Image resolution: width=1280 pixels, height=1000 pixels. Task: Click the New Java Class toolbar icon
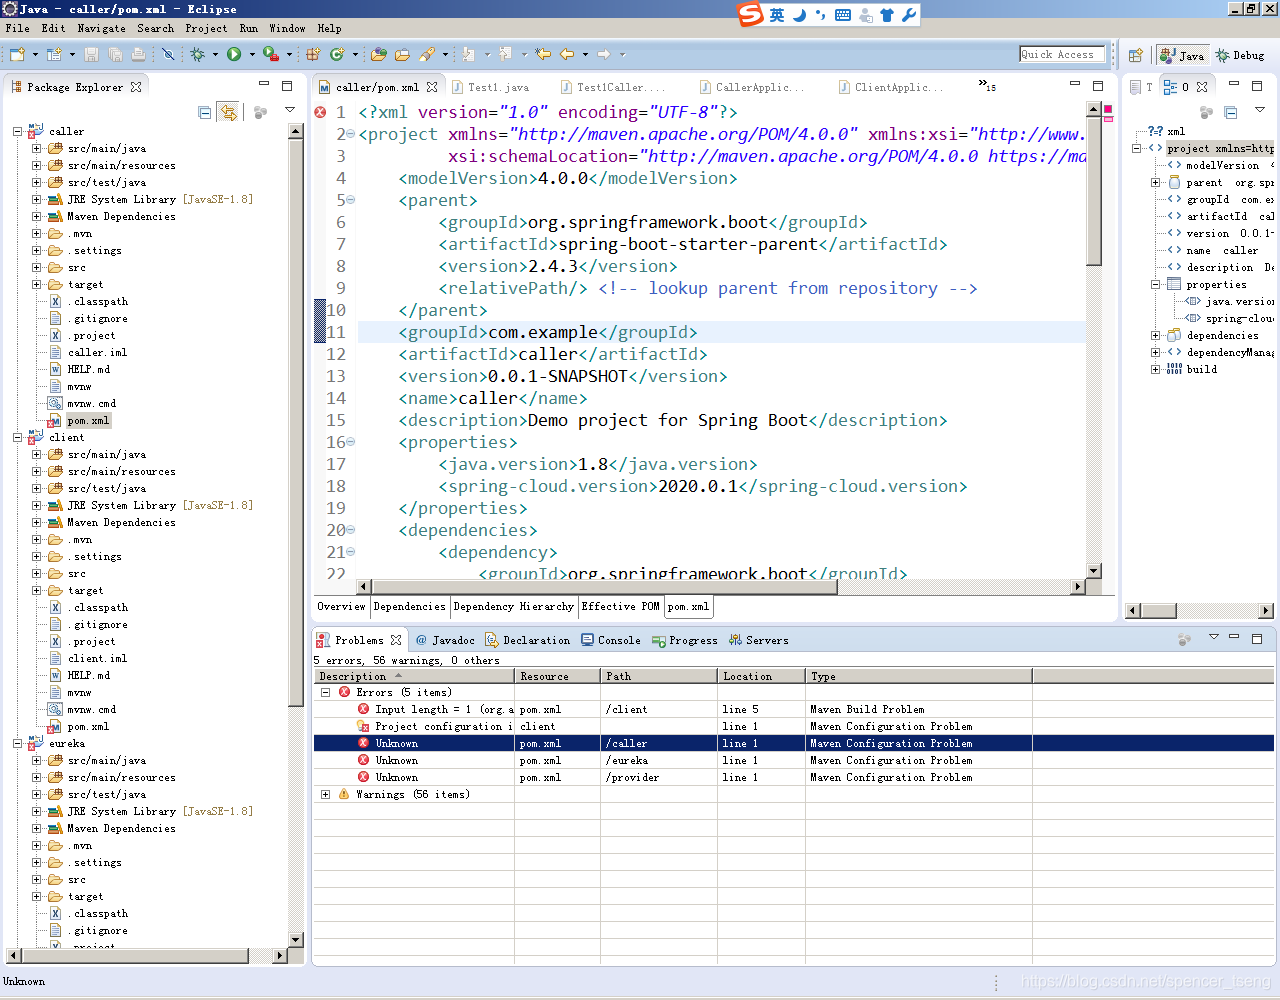337,54
